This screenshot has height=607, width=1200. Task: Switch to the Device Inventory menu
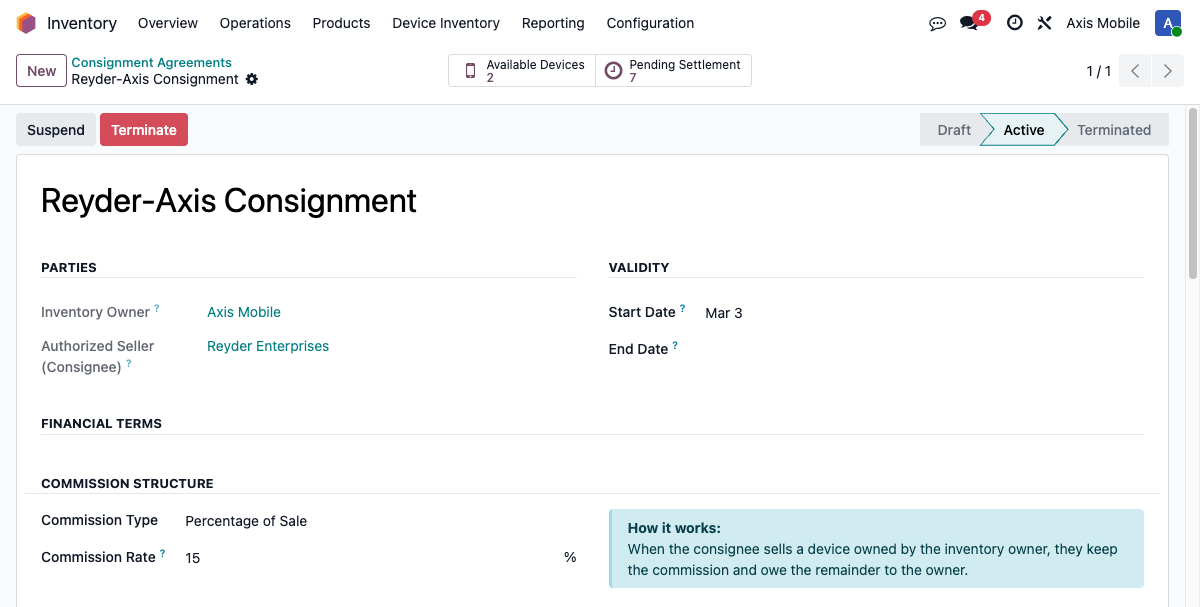tap(446, 23)
